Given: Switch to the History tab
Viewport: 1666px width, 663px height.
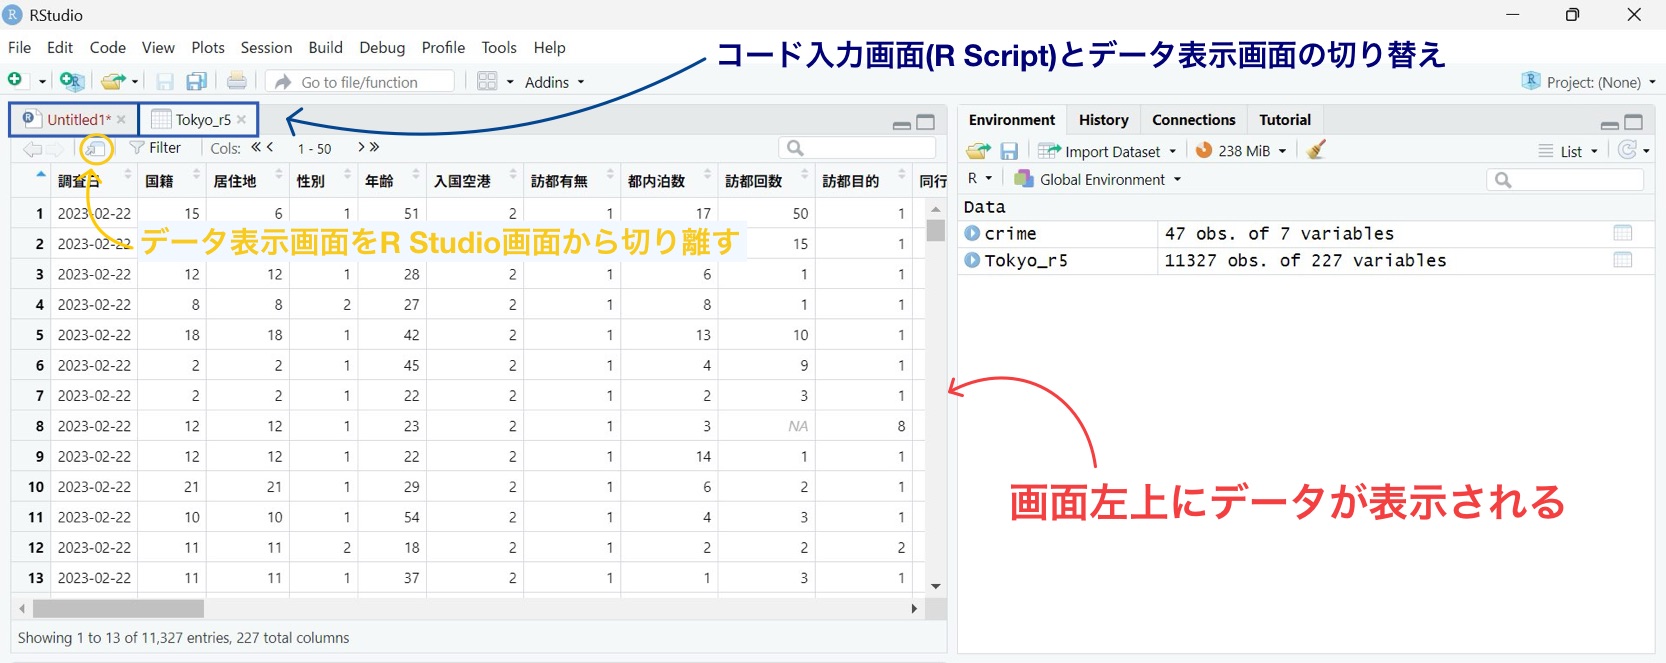Looking at the screenshot, I should point(1103,120).
